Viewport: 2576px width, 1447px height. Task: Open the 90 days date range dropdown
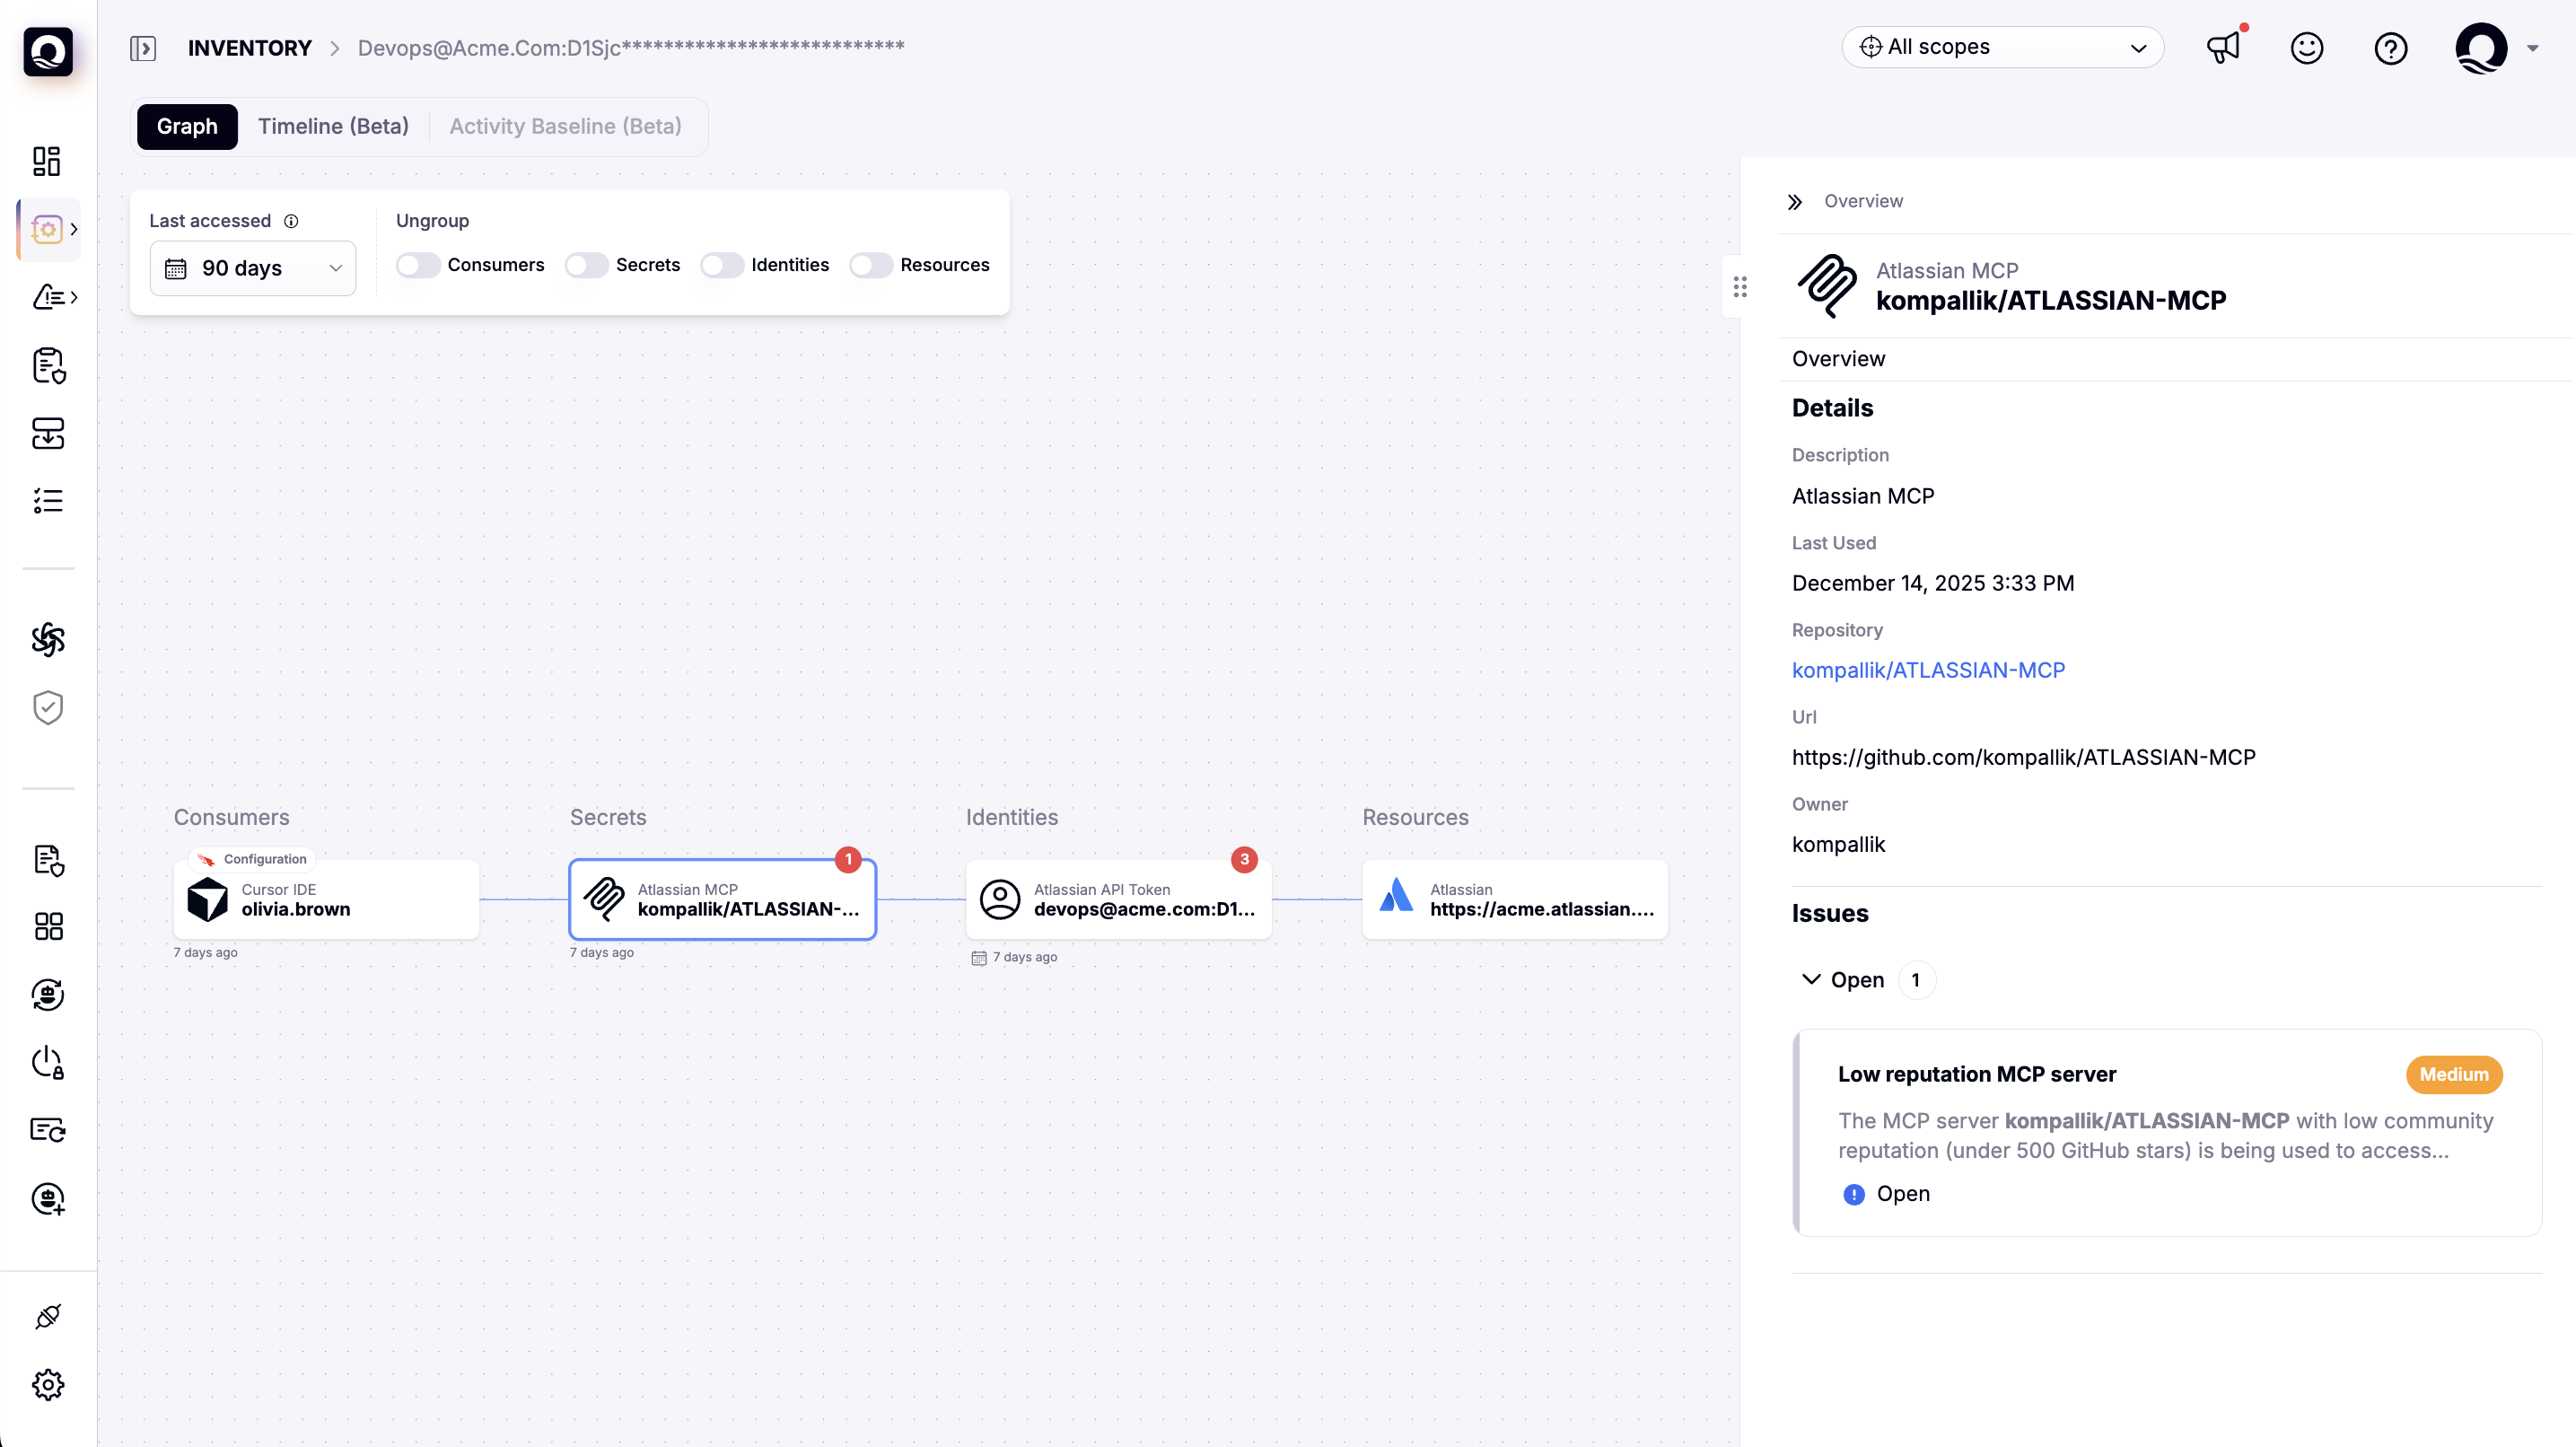click(253, 268)
